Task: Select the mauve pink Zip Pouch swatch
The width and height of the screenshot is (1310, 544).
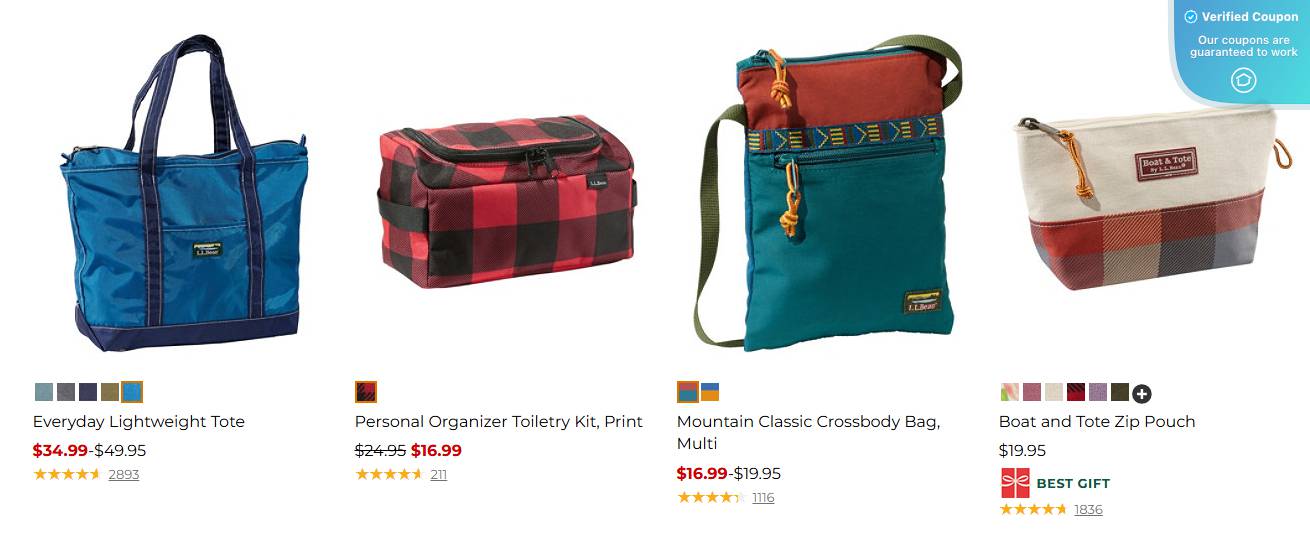Action: coord(1032,392)
